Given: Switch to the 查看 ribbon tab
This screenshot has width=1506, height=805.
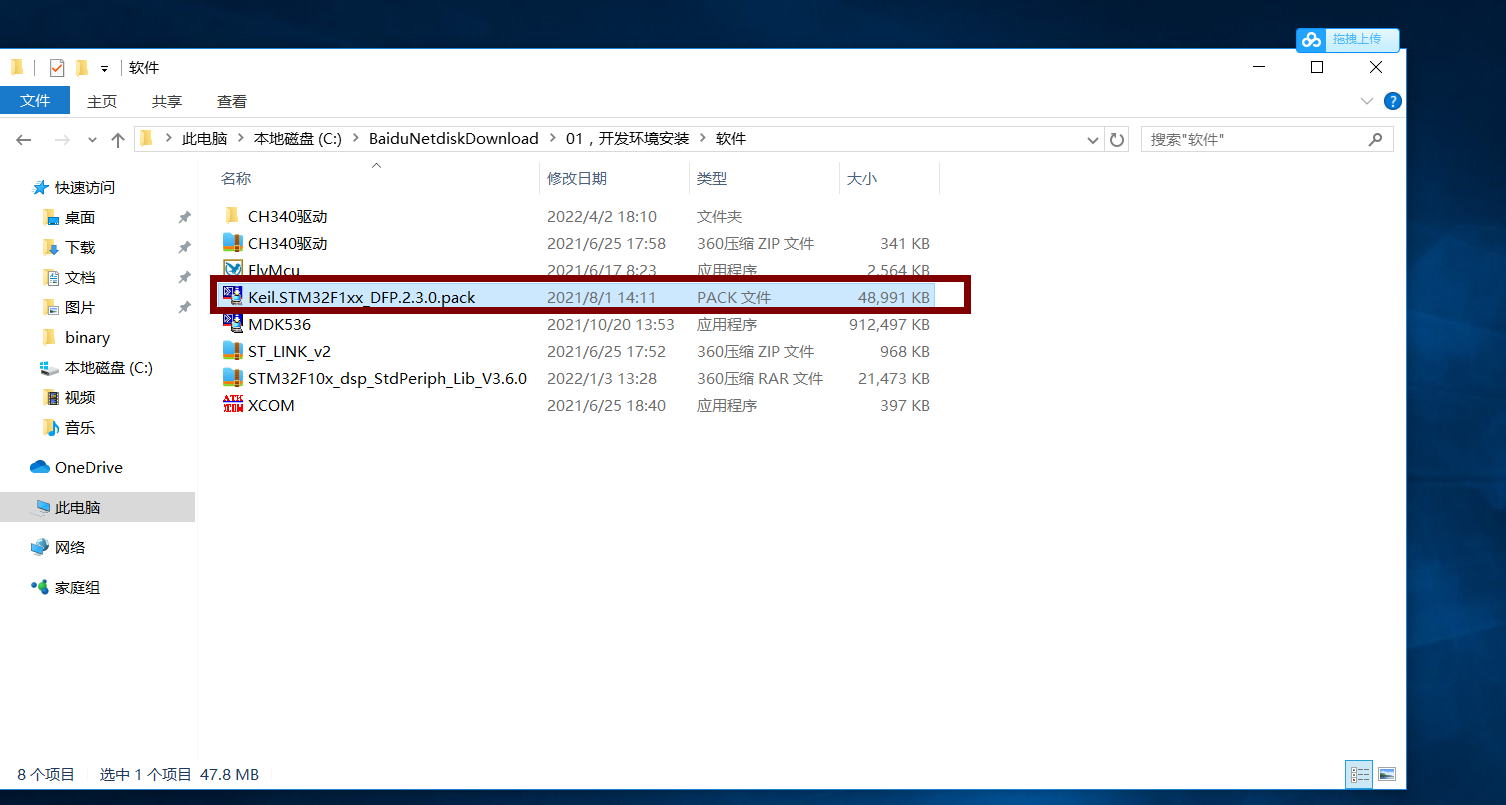Looking at the screenshot, I should tap(232, 101).
